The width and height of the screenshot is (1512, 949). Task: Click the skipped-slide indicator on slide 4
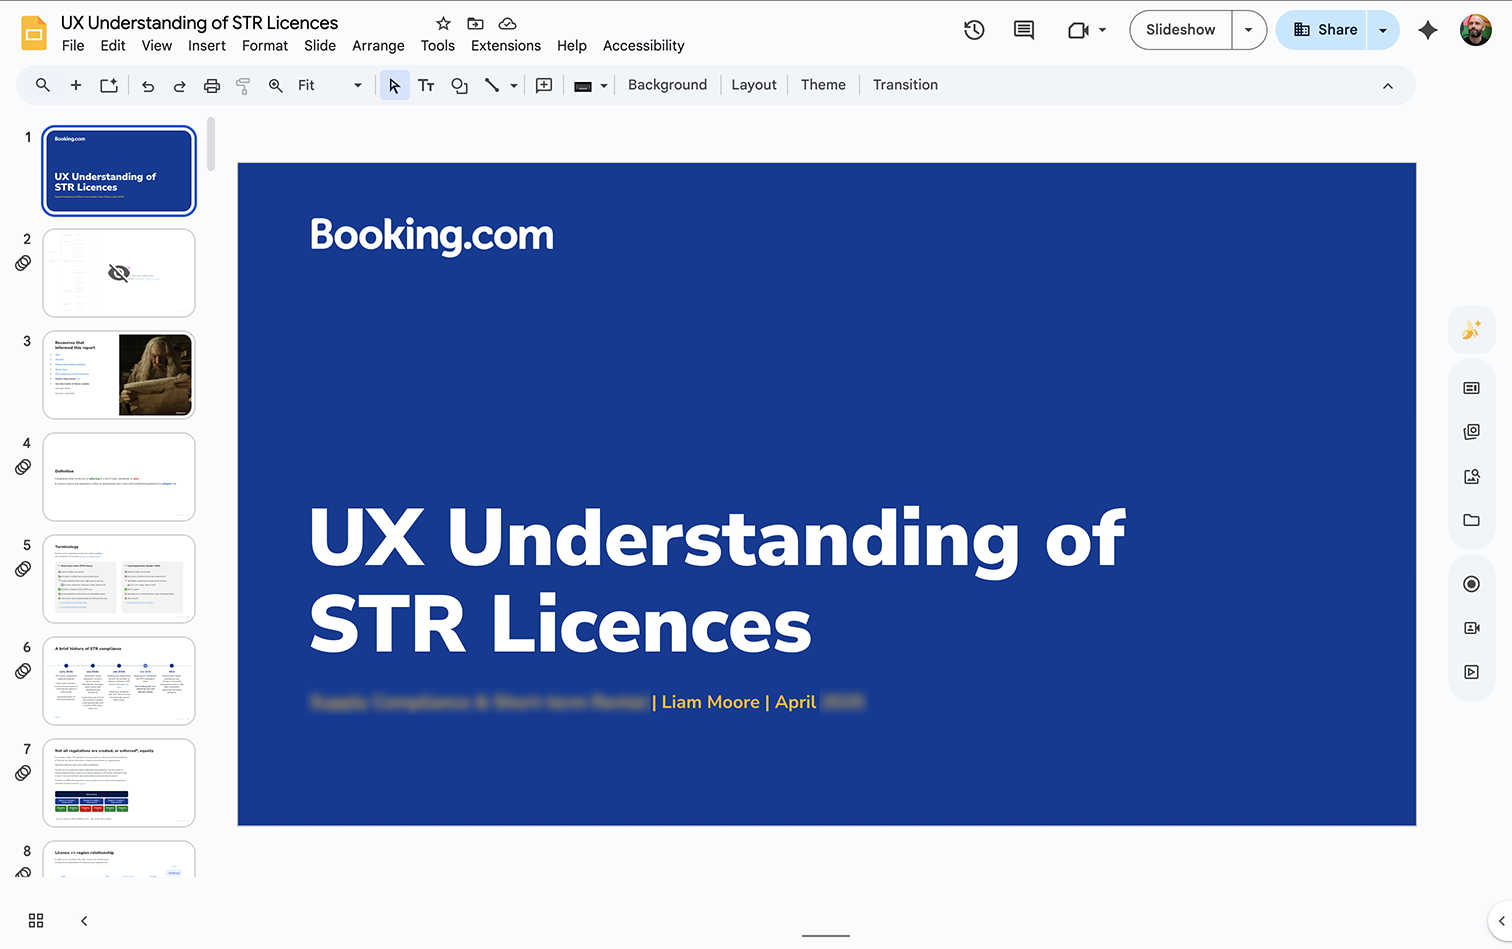tap(22, 467)
